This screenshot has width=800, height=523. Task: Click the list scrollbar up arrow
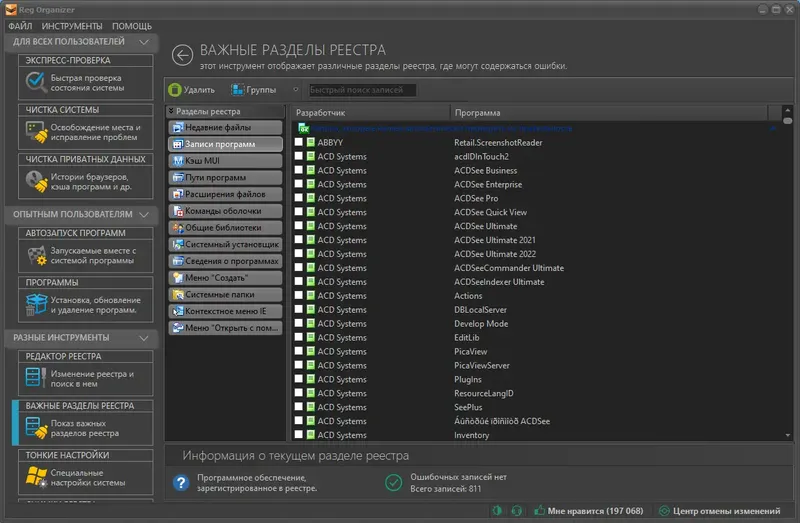pos(788,111)
